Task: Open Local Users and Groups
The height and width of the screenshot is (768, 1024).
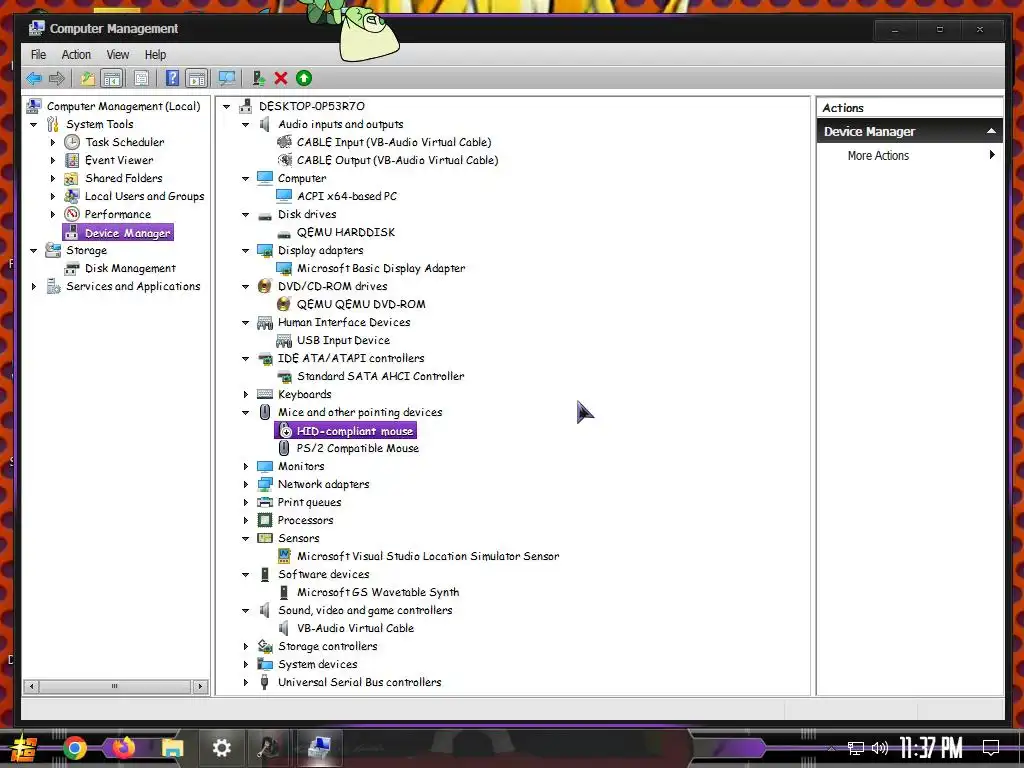Action: pos(144,196)
